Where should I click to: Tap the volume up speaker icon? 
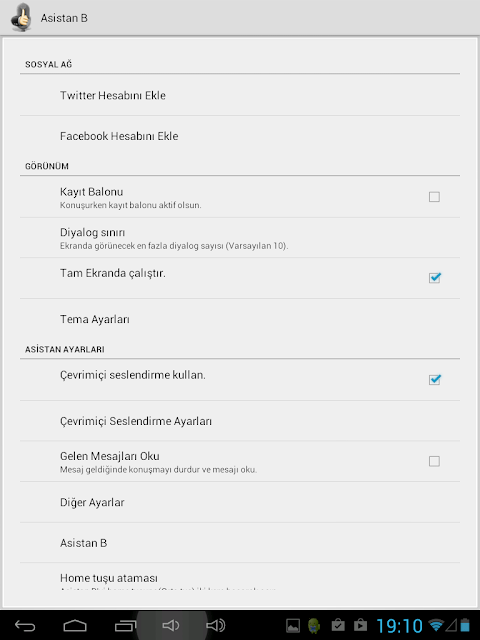(x=216, y=625)
